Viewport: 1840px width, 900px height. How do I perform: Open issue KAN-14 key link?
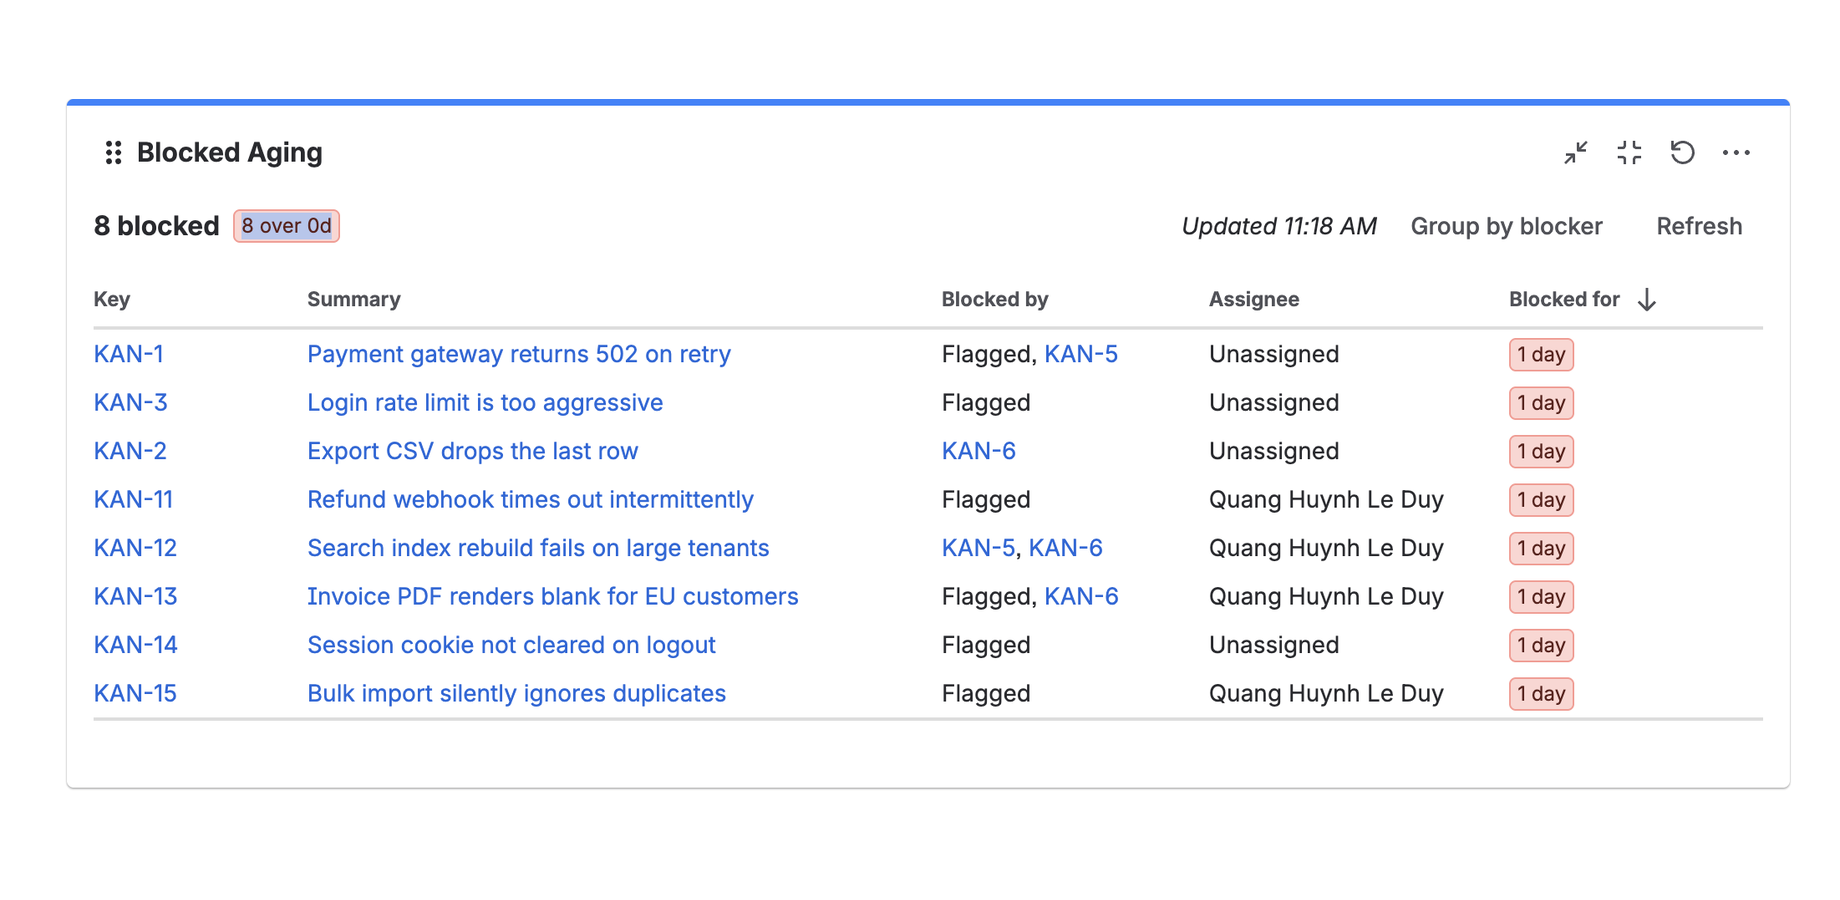click(135, 645)
